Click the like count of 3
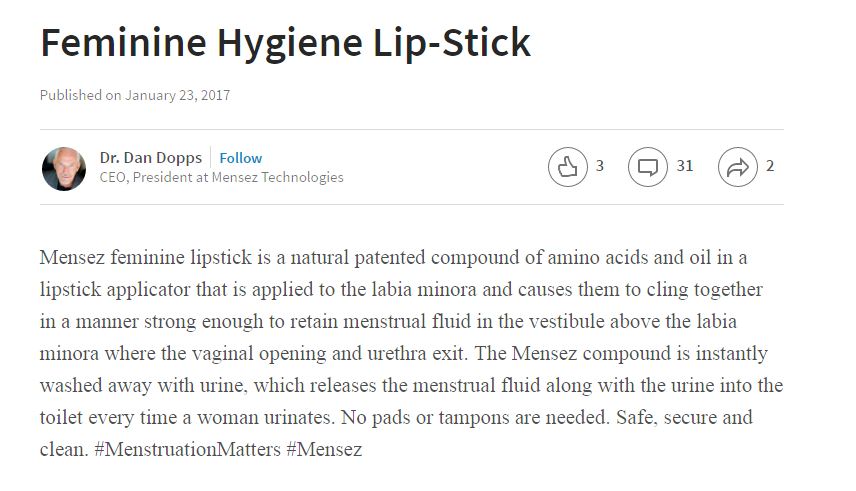856x491 pixels. (600, 166)
